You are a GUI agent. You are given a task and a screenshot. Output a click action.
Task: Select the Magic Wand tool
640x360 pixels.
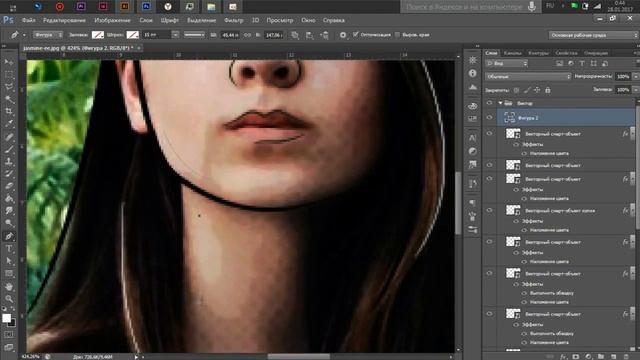9,99
